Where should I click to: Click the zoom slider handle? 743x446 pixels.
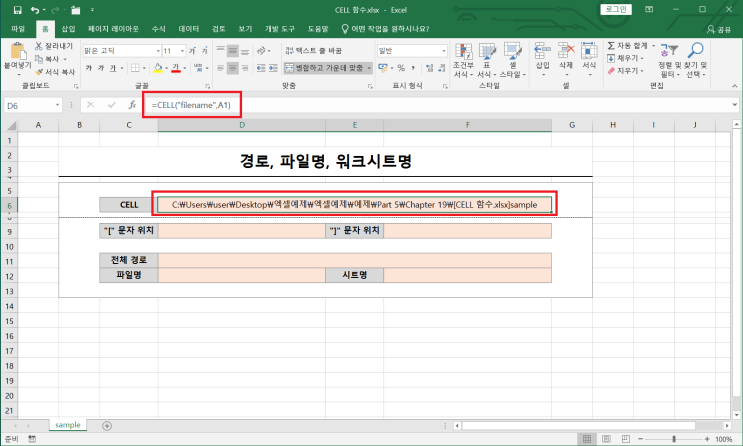674,439
